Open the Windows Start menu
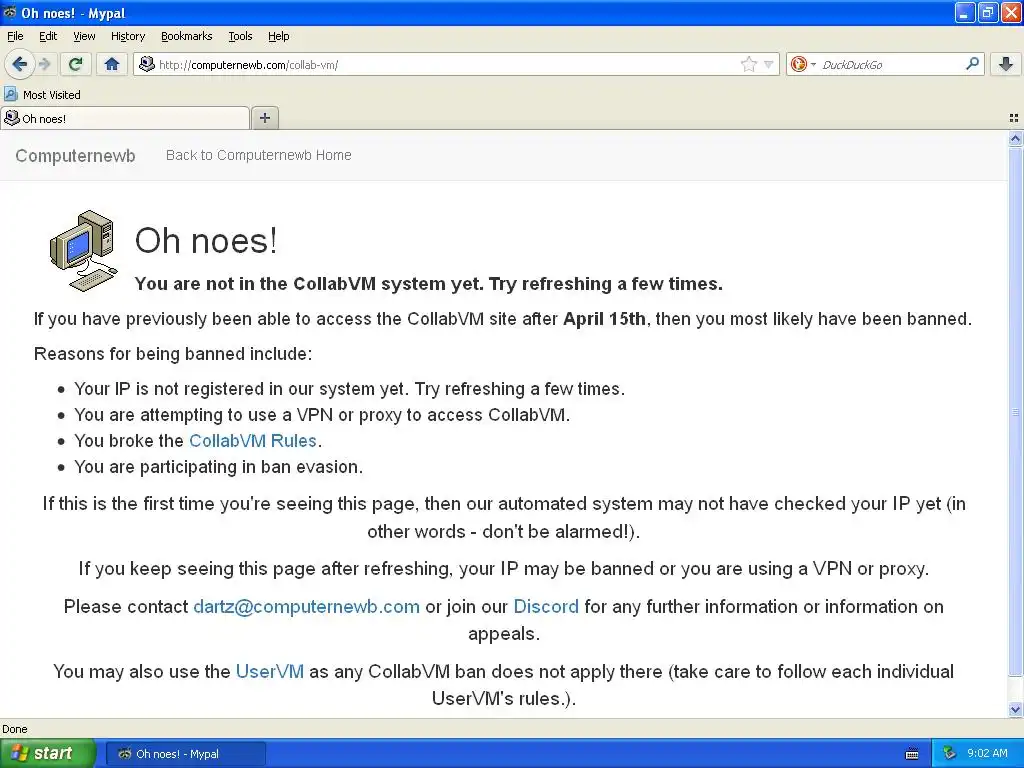The image size is (1024, 768). tap(48, 754)
